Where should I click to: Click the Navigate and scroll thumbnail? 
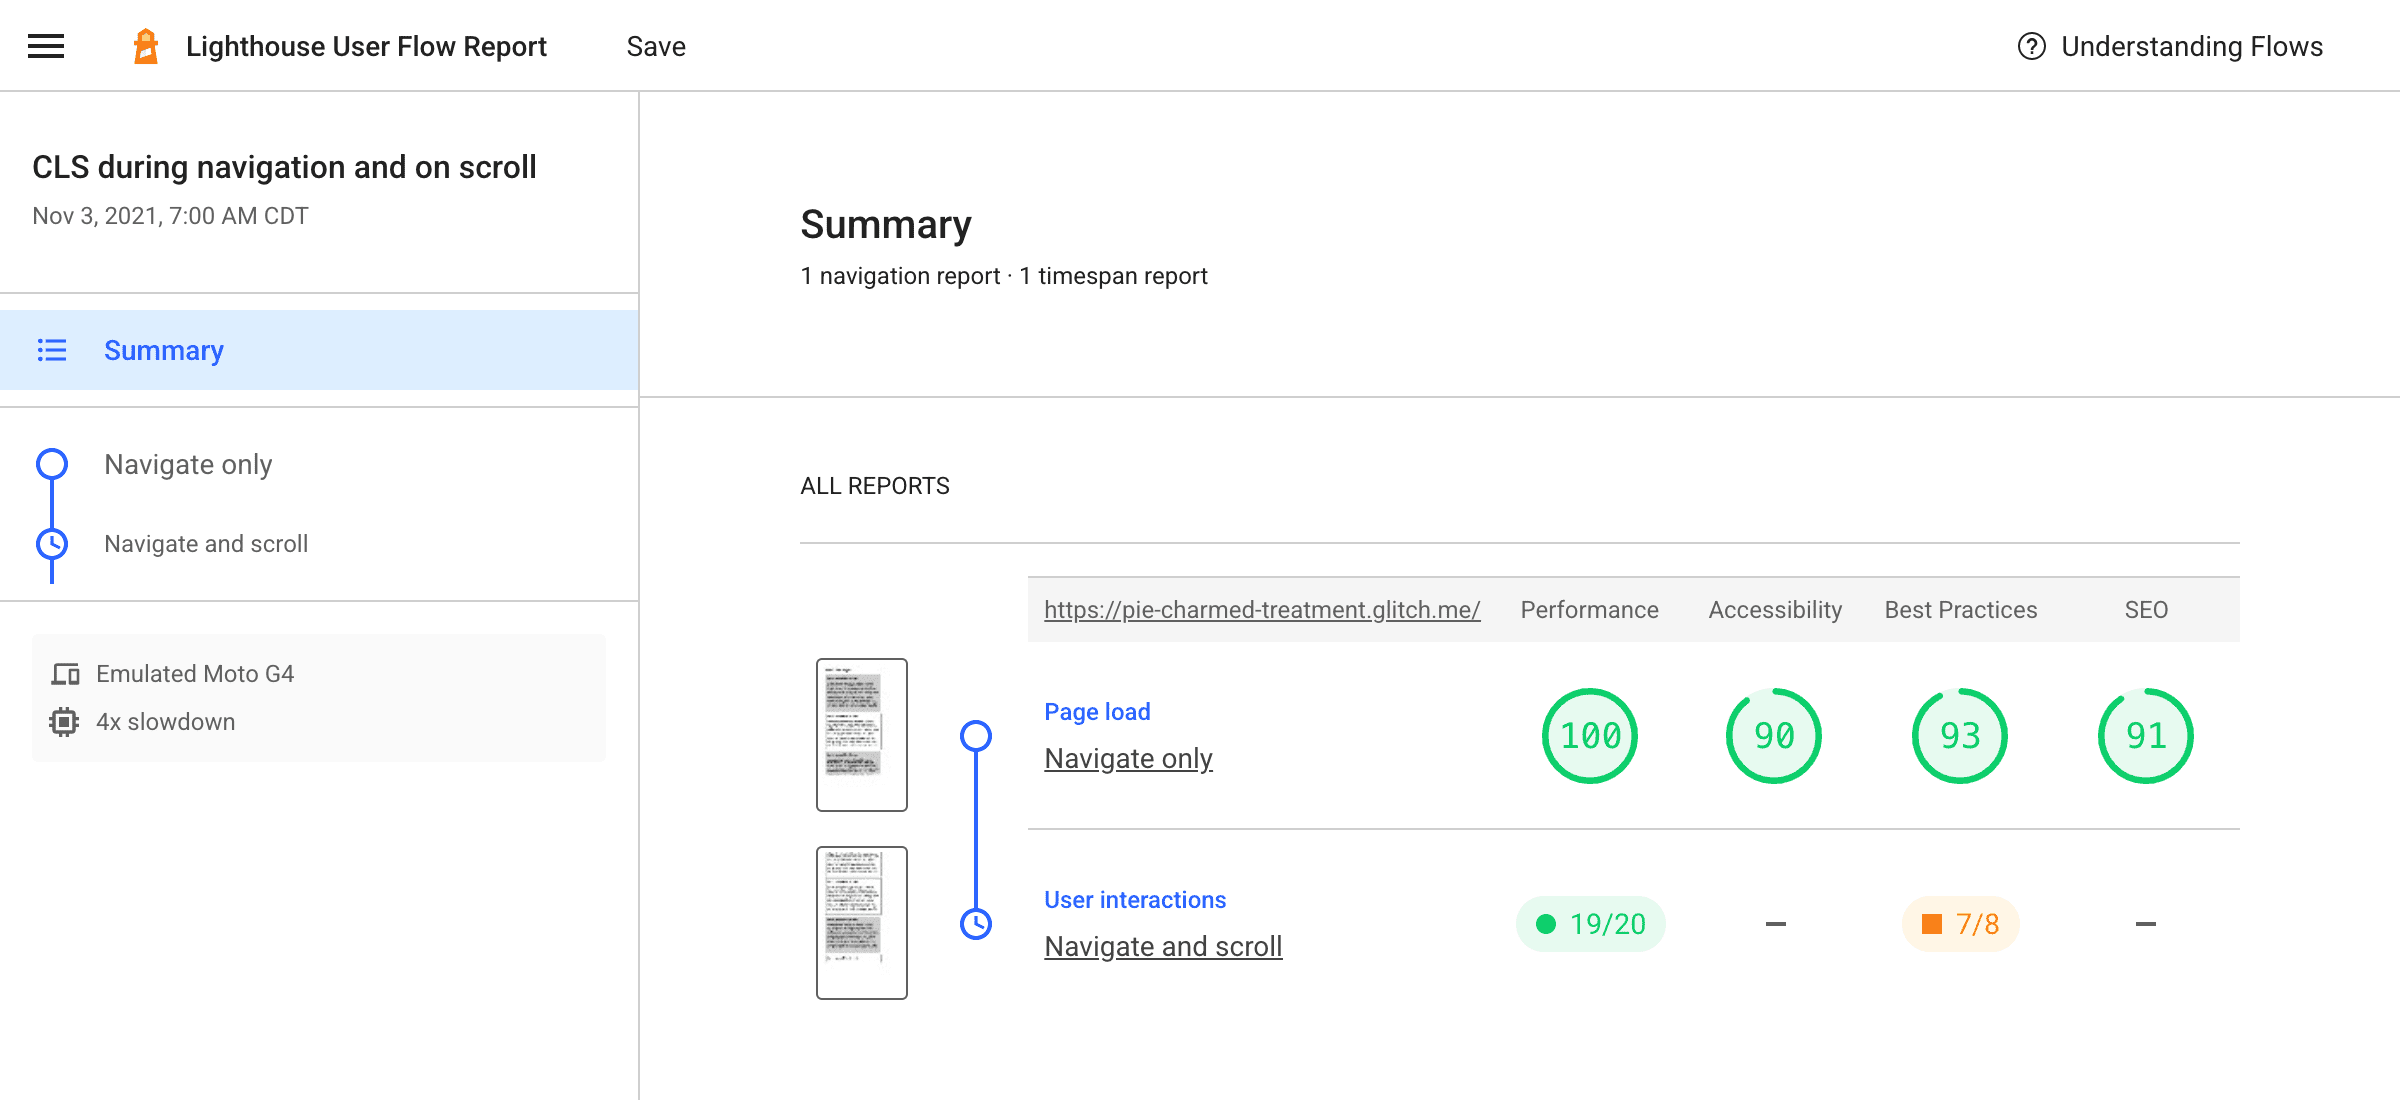pos(860,923)
